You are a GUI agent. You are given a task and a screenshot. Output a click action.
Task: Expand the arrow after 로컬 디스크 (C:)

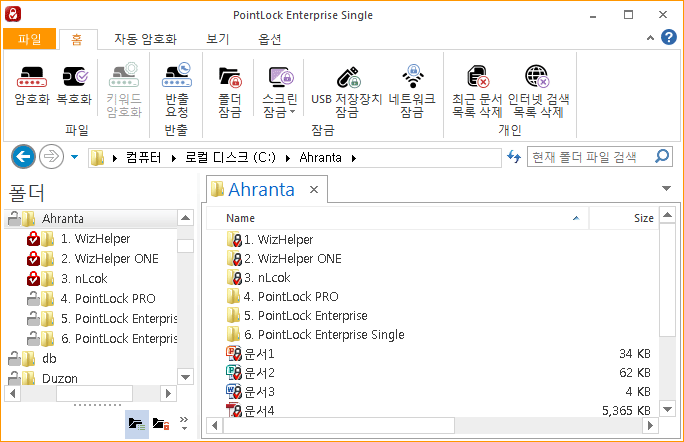288,158
